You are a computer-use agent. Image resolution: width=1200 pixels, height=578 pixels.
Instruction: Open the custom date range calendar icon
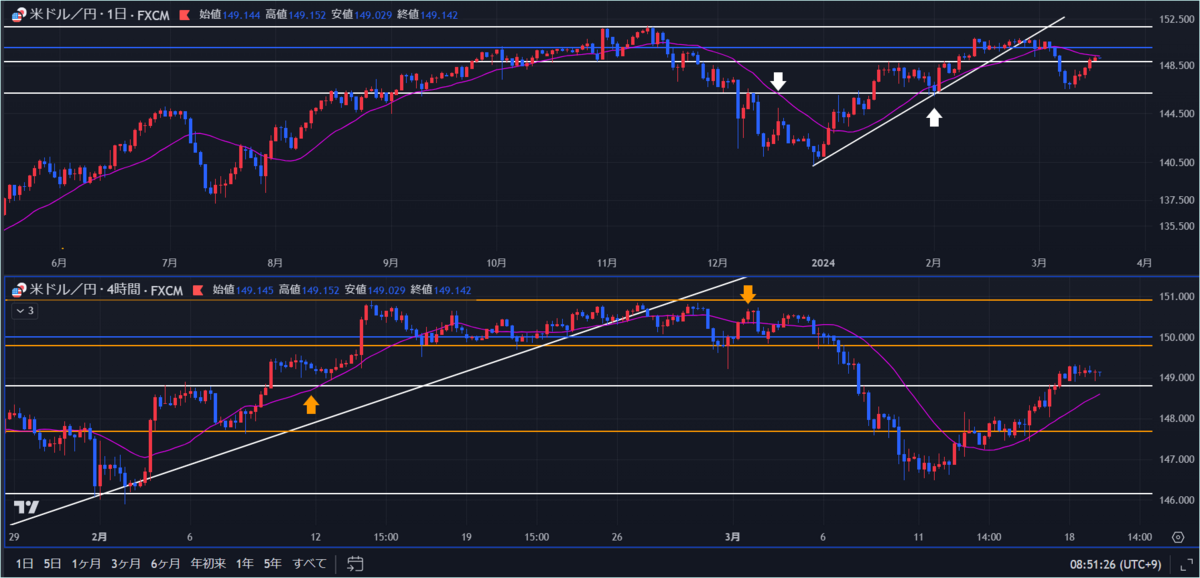pos(352,565)
